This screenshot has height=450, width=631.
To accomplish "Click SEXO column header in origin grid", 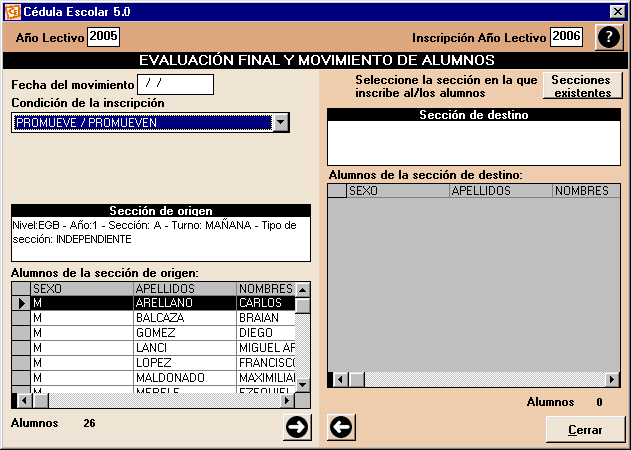I will [82, 289].
